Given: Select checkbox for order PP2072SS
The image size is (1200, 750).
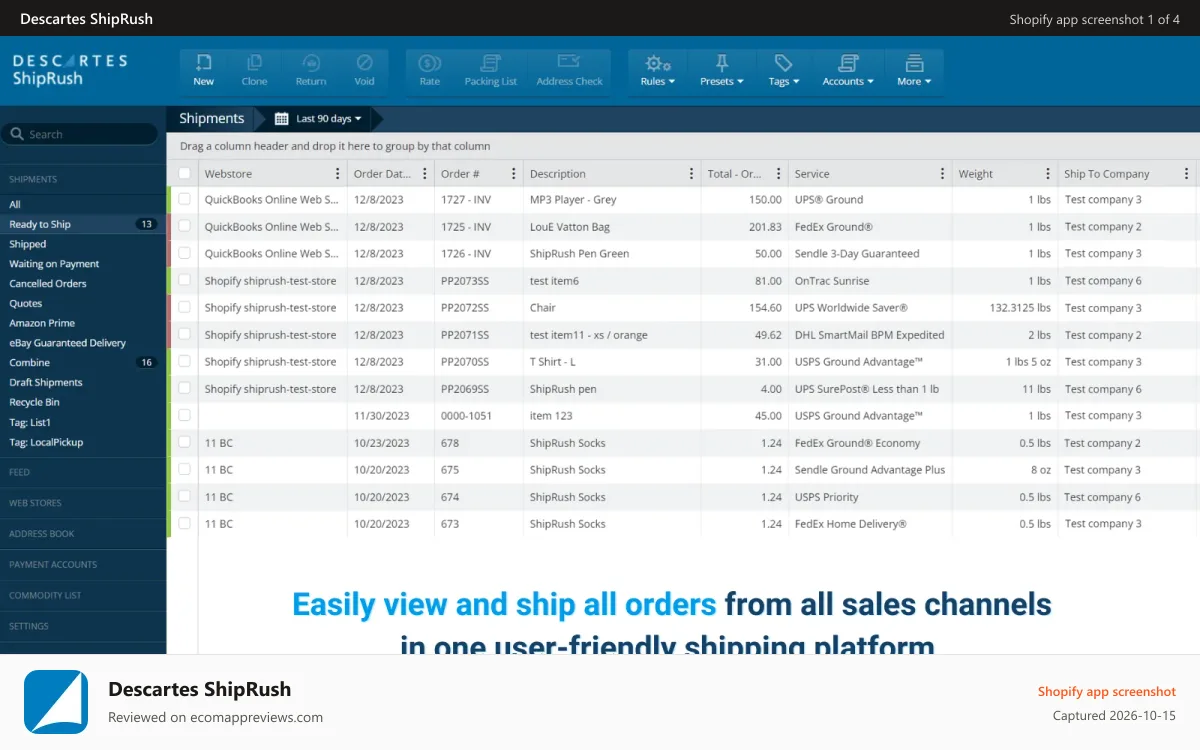Looking at the screenshot, I should point(184,307).
